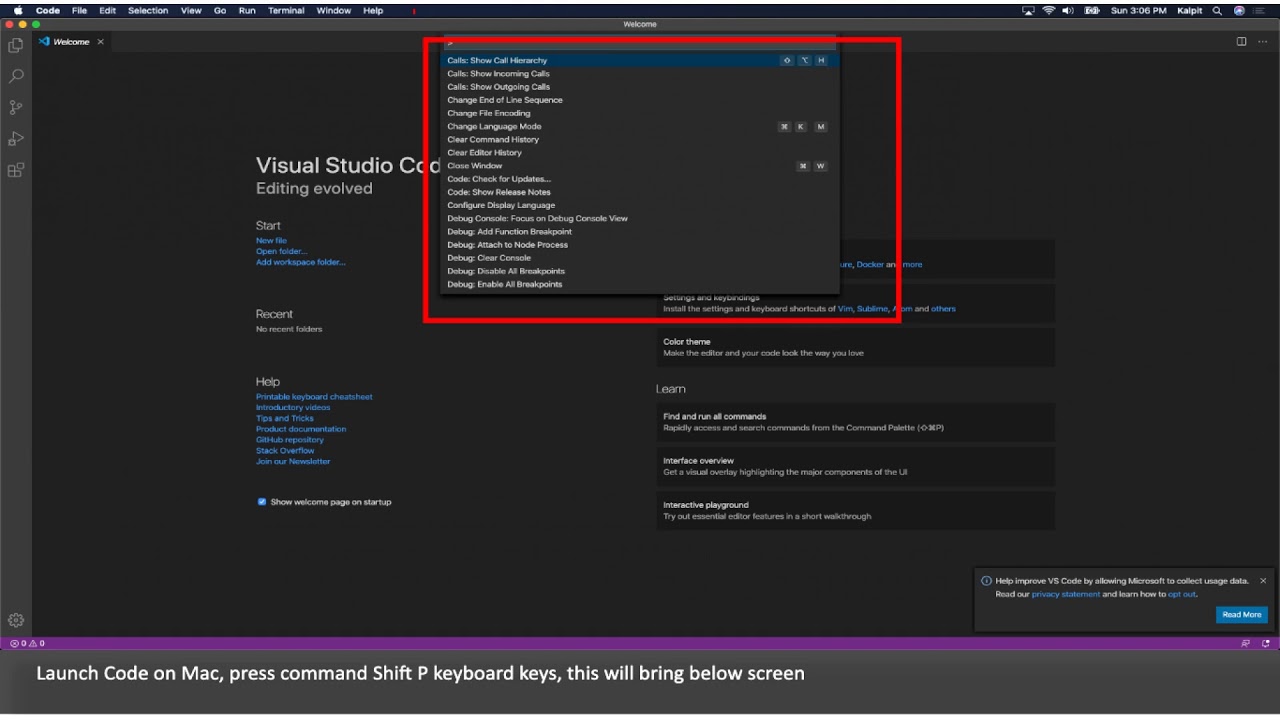
Task: Select Clear Command History command
Action: point(639,139)
